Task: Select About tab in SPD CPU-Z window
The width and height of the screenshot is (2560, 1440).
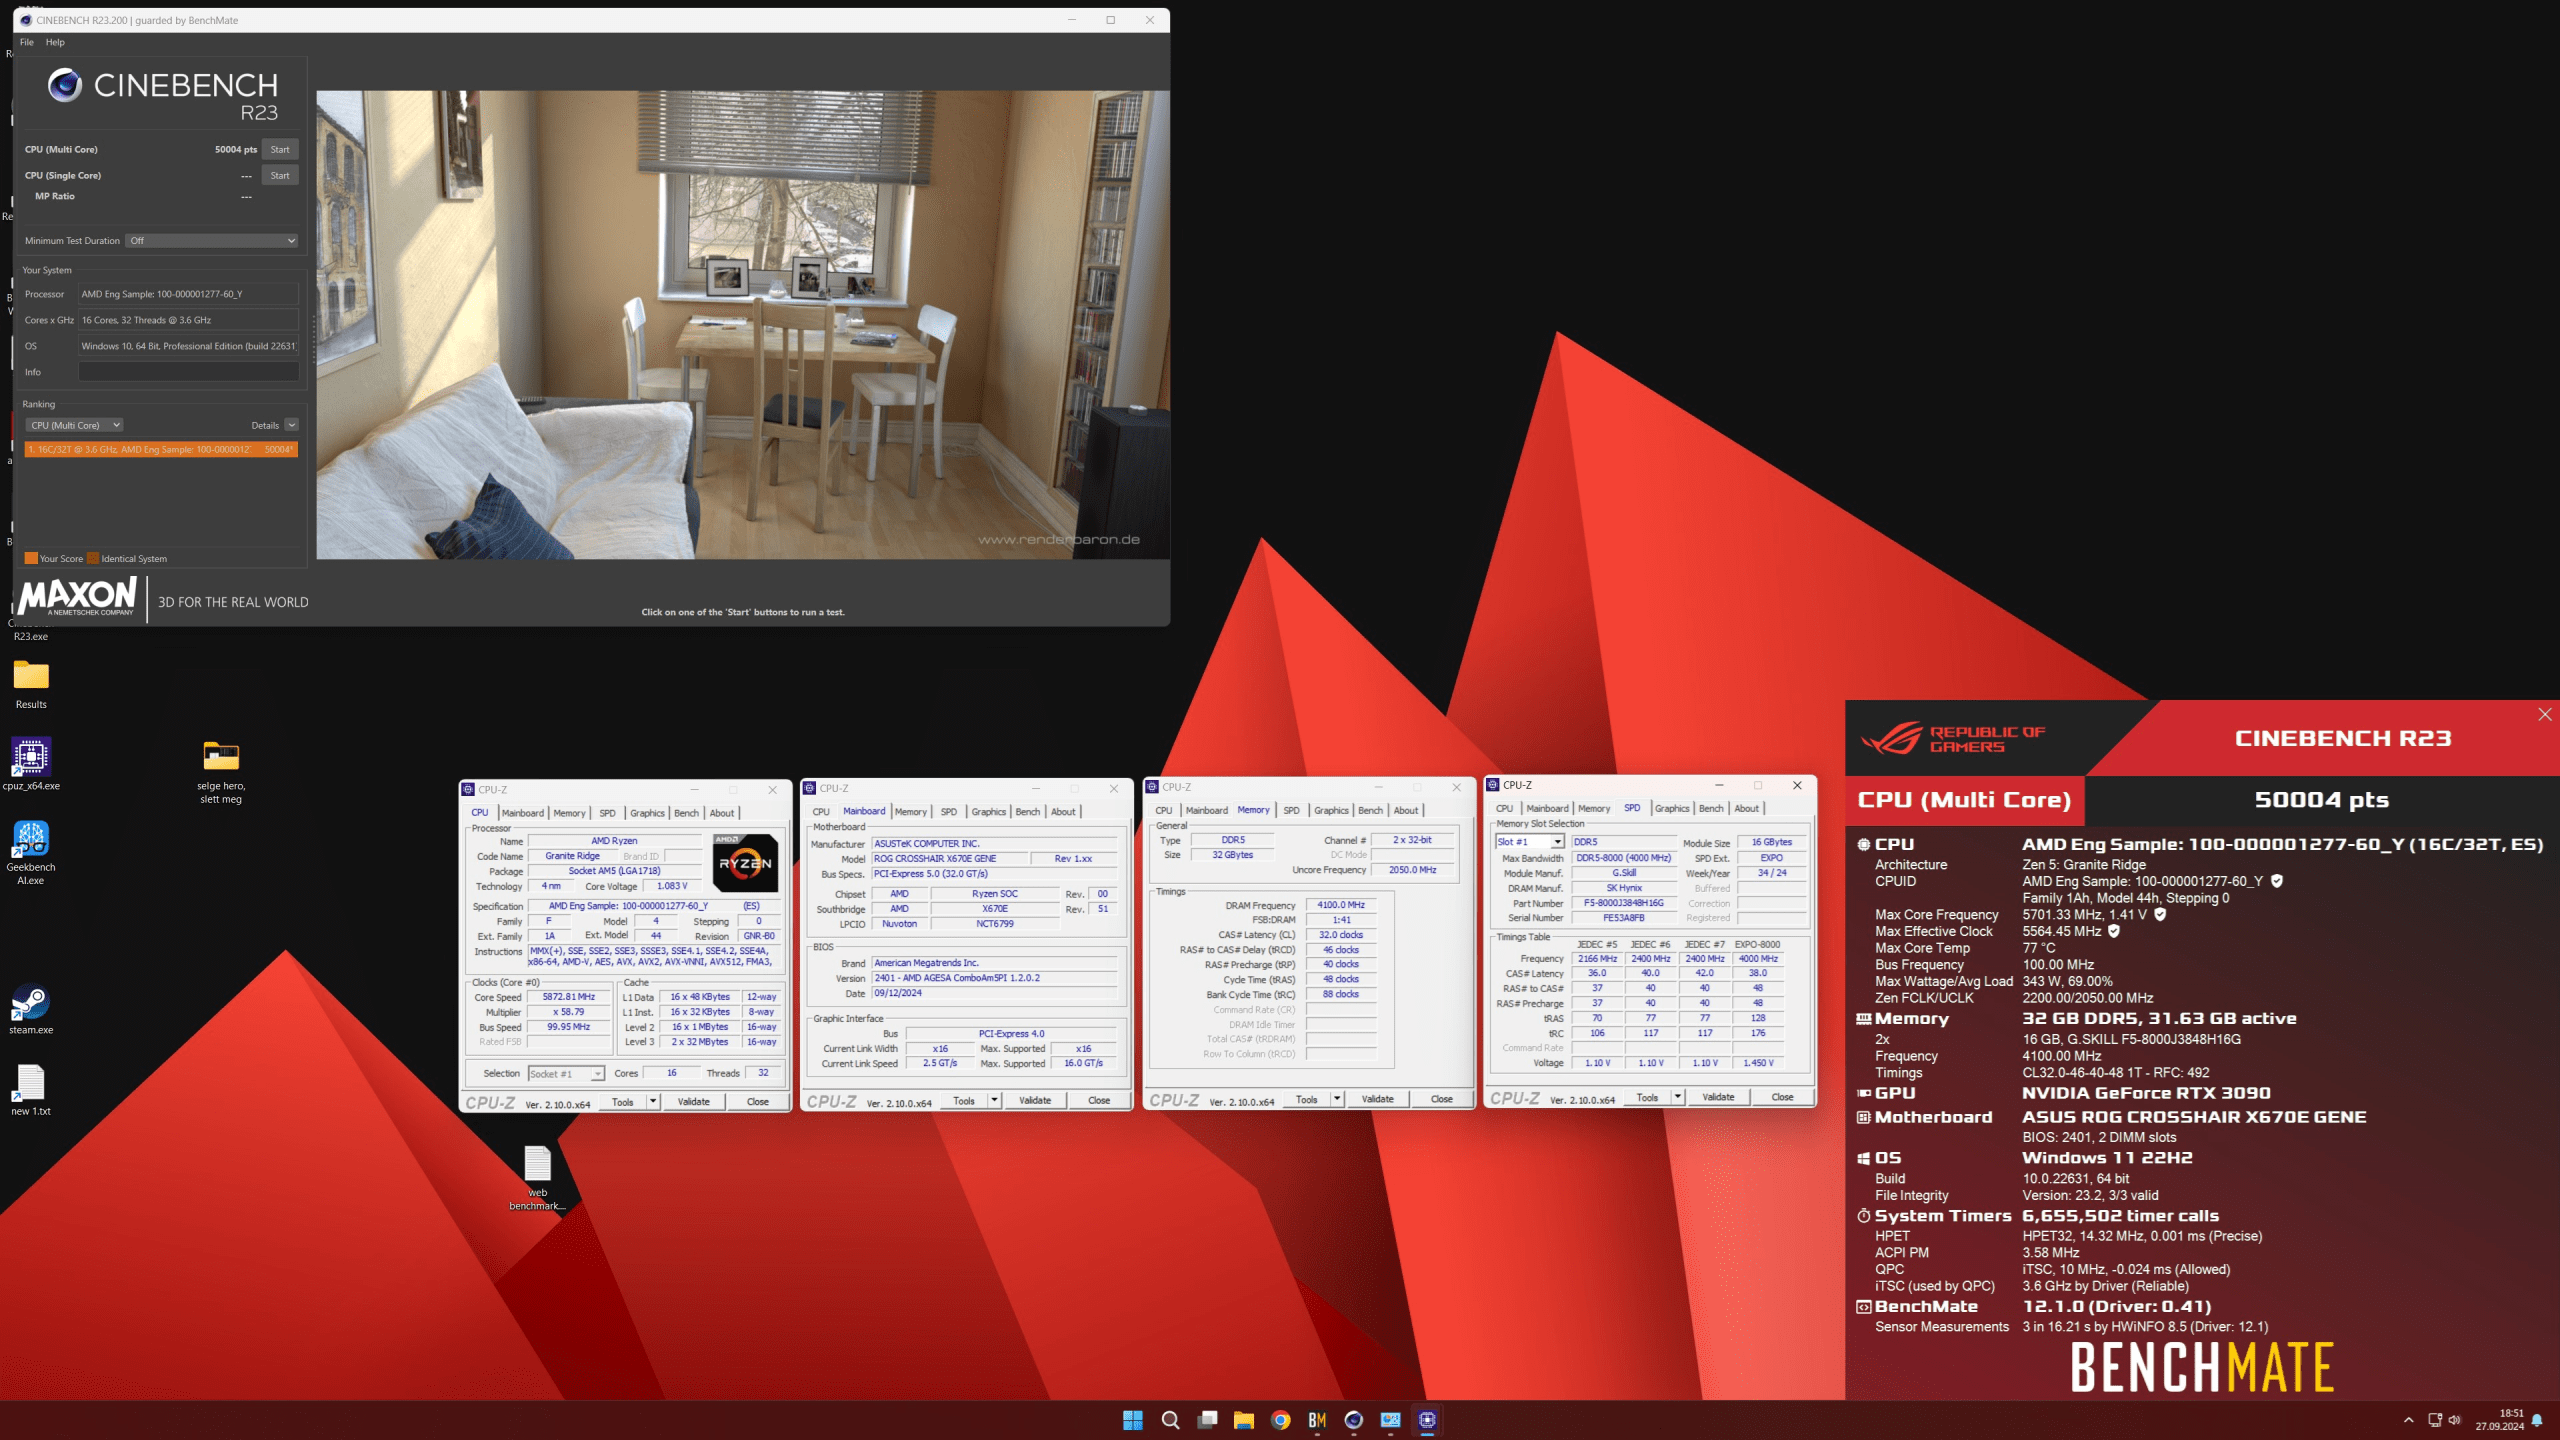Action: [x=1746, y=809]
